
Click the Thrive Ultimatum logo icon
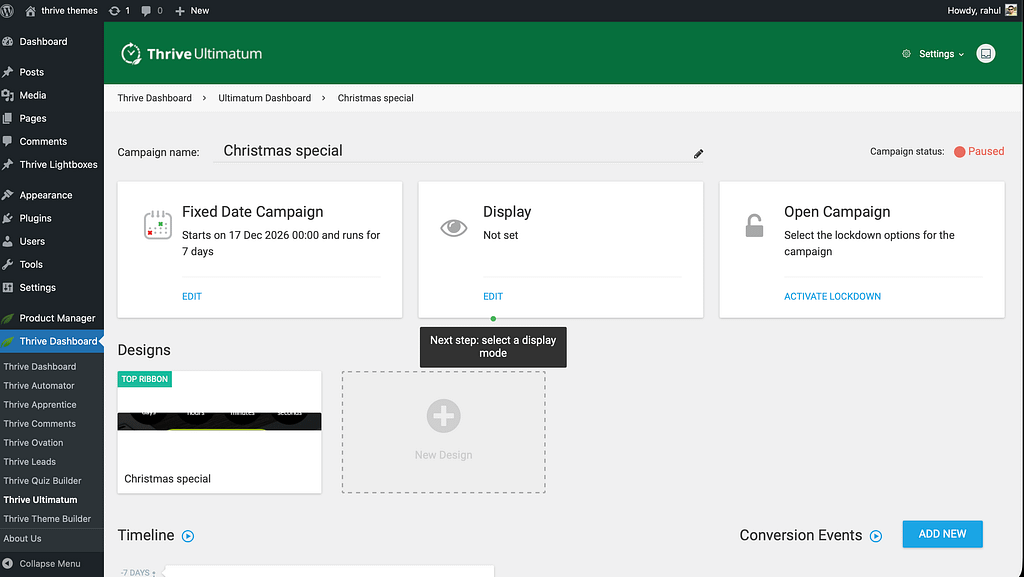130,54
